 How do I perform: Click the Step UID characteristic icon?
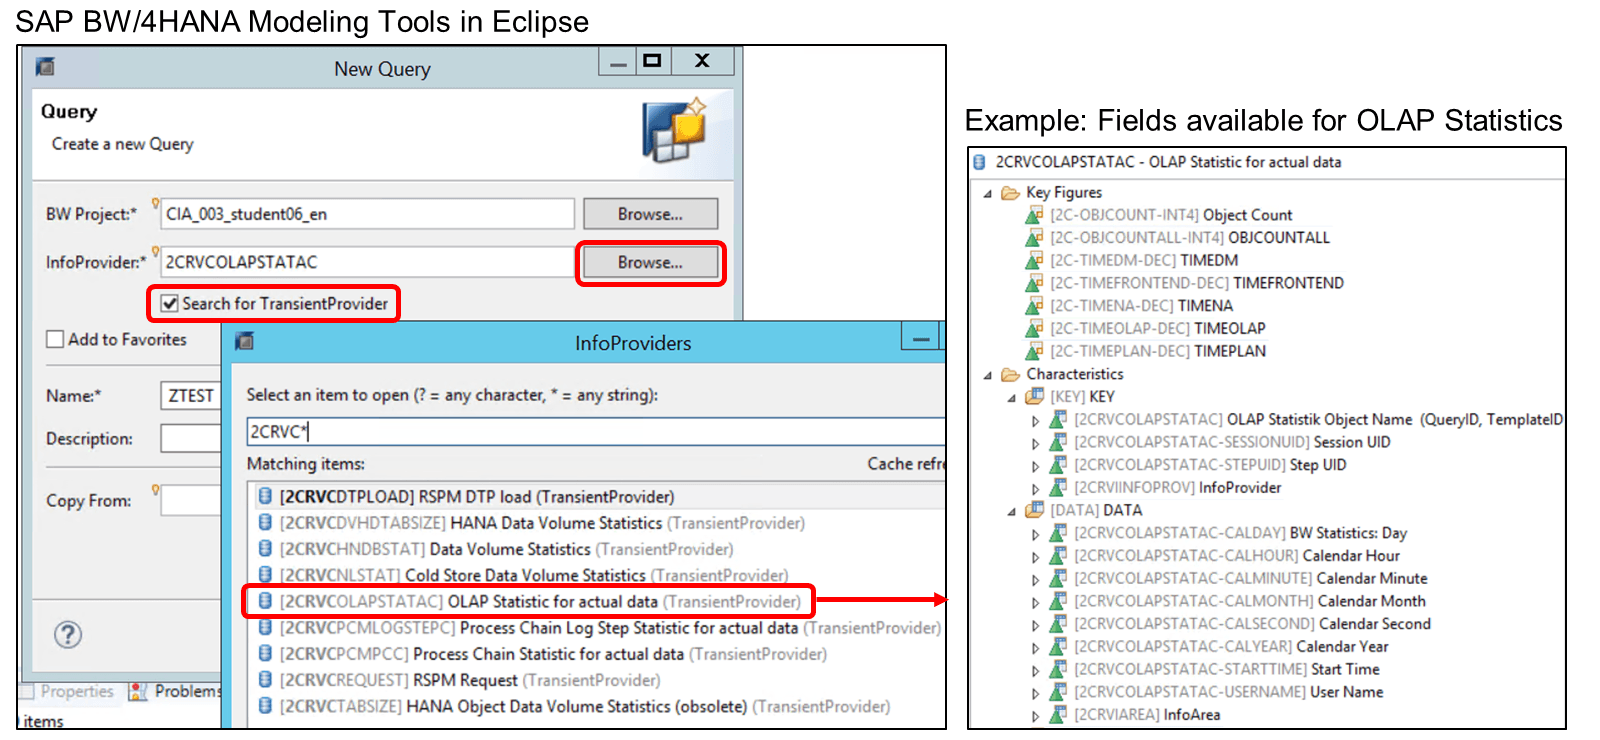(1058, 464)
